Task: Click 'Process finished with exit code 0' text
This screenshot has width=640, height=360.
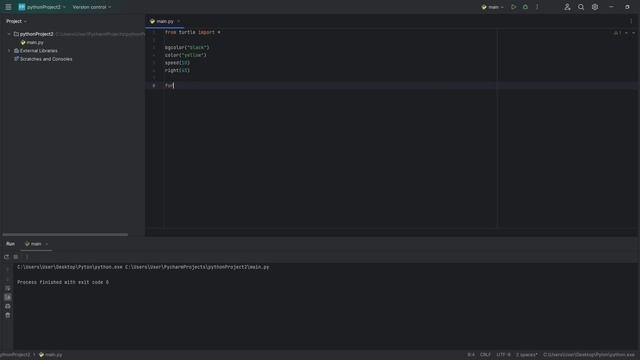Action: point(63,282)
